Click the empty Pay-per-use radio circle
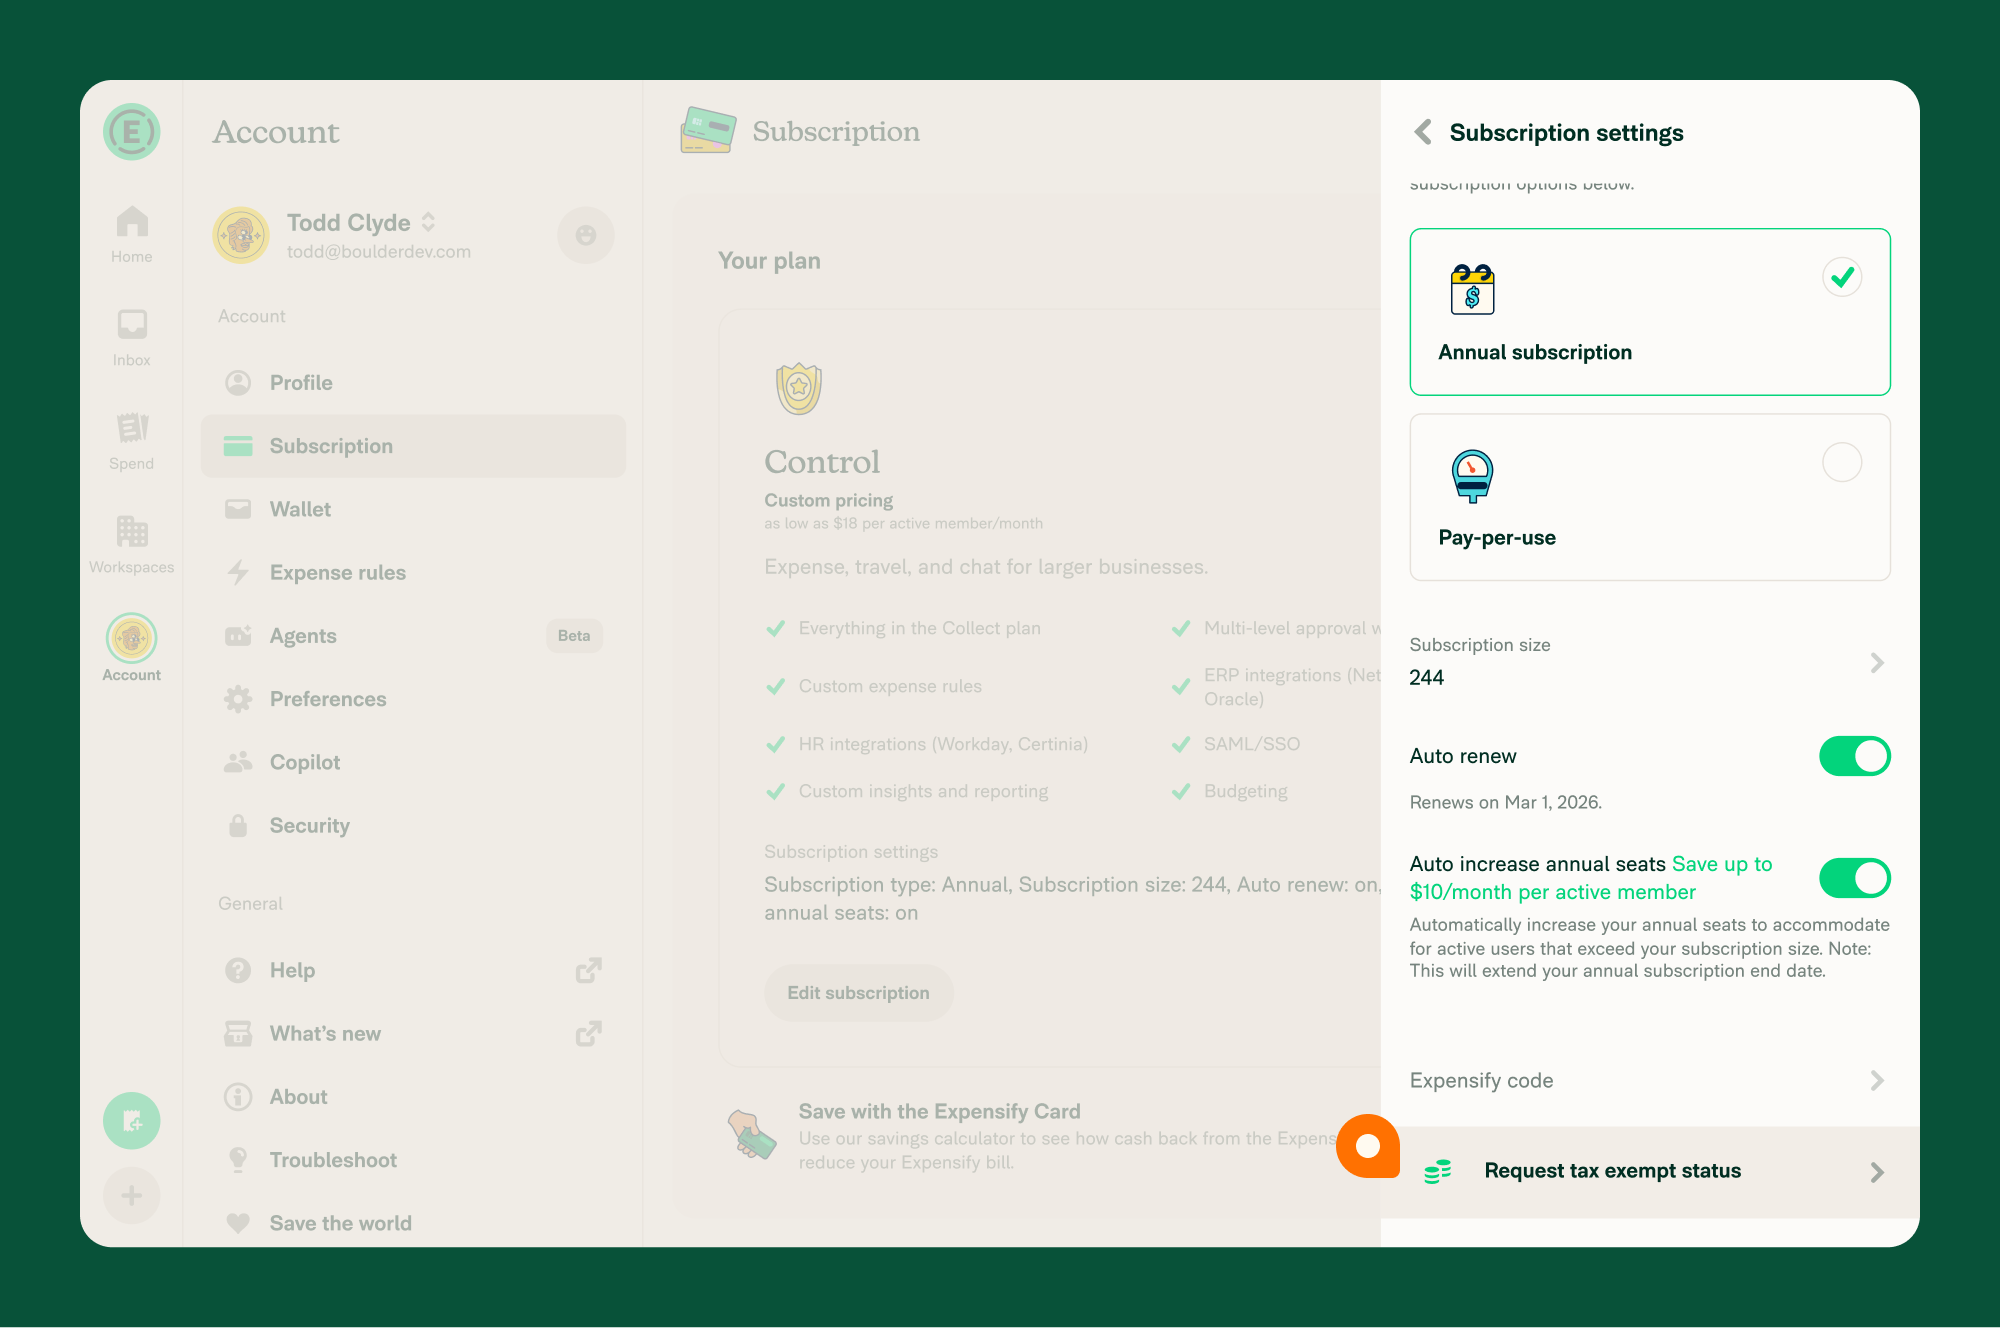2000x1328 pixels. pyautogui.click(x=1842, y=462)
